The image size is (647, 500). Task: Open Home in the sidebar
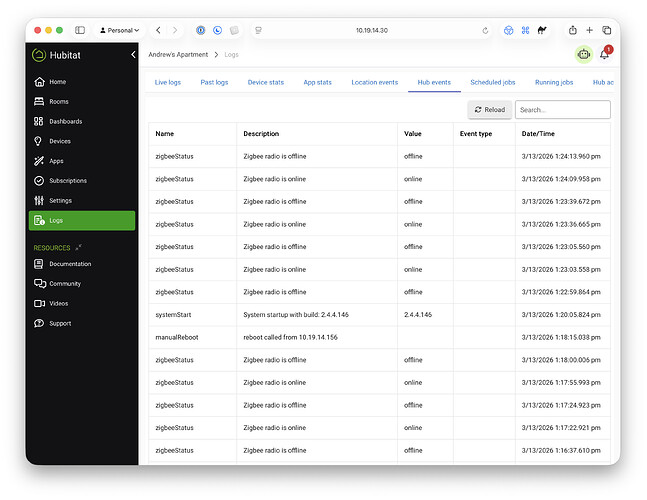tap(82, 82)
